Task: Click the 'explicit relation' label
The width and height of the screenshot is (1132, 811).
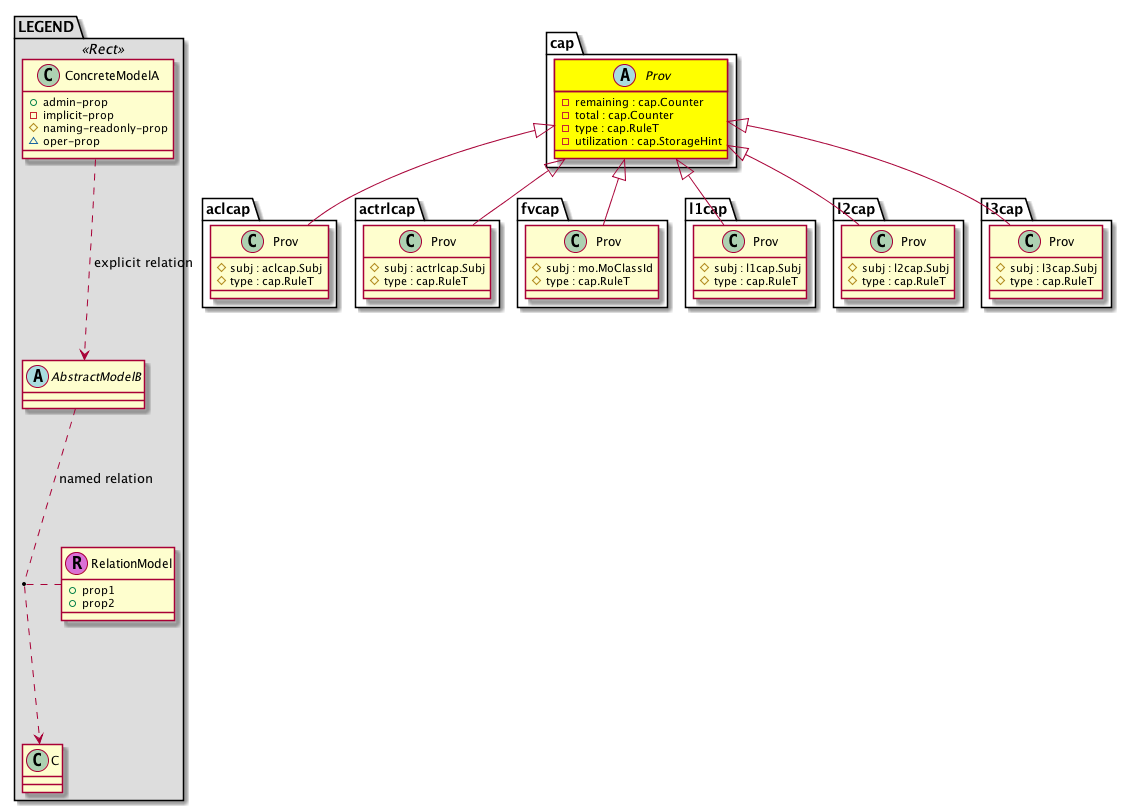Action: pos(142,263)
